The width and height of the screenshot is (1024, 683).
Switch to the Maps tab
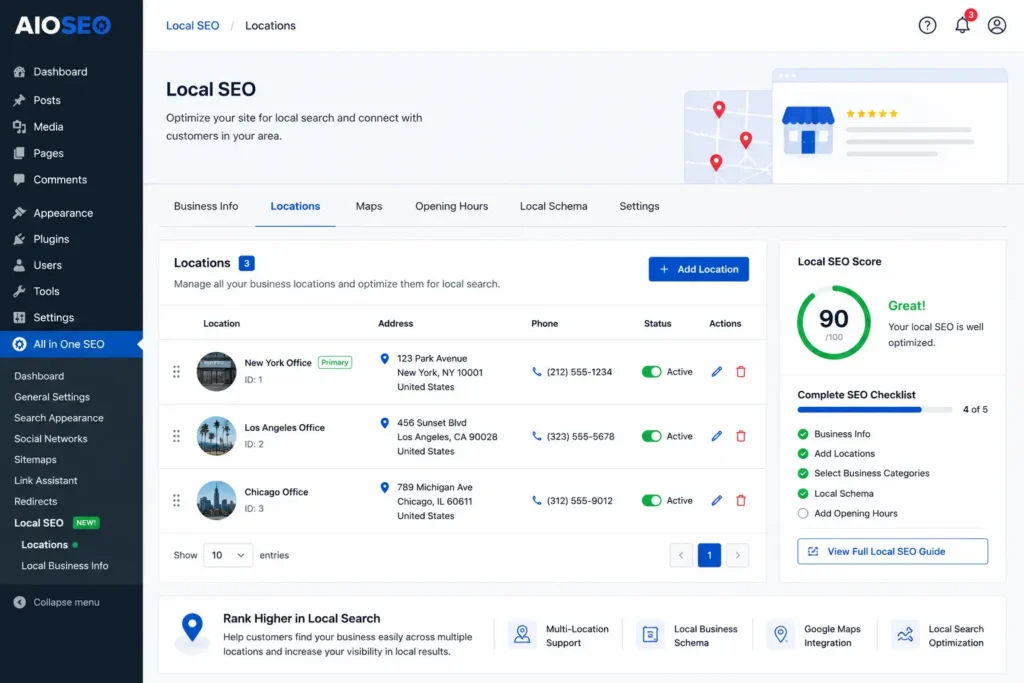(369, 206)
